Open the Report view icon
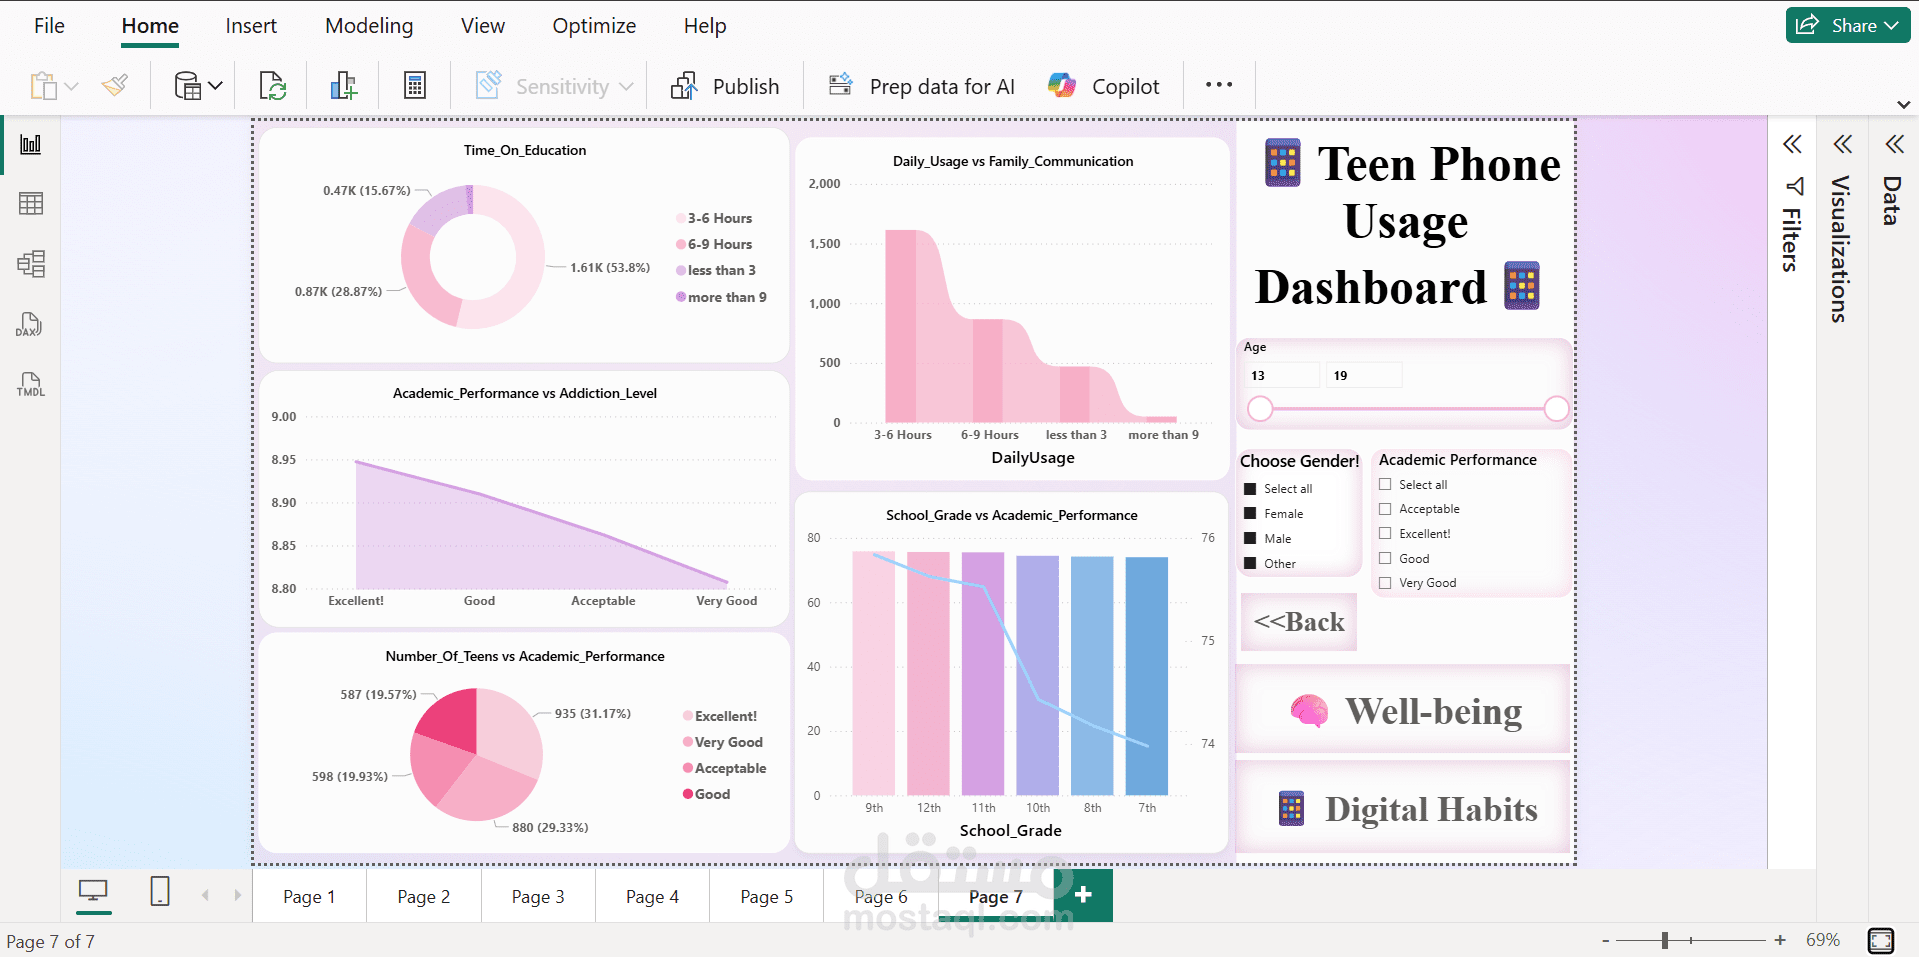Image resolution: width=1919 pixels, height=957 pixels. [x=31, y=145]
